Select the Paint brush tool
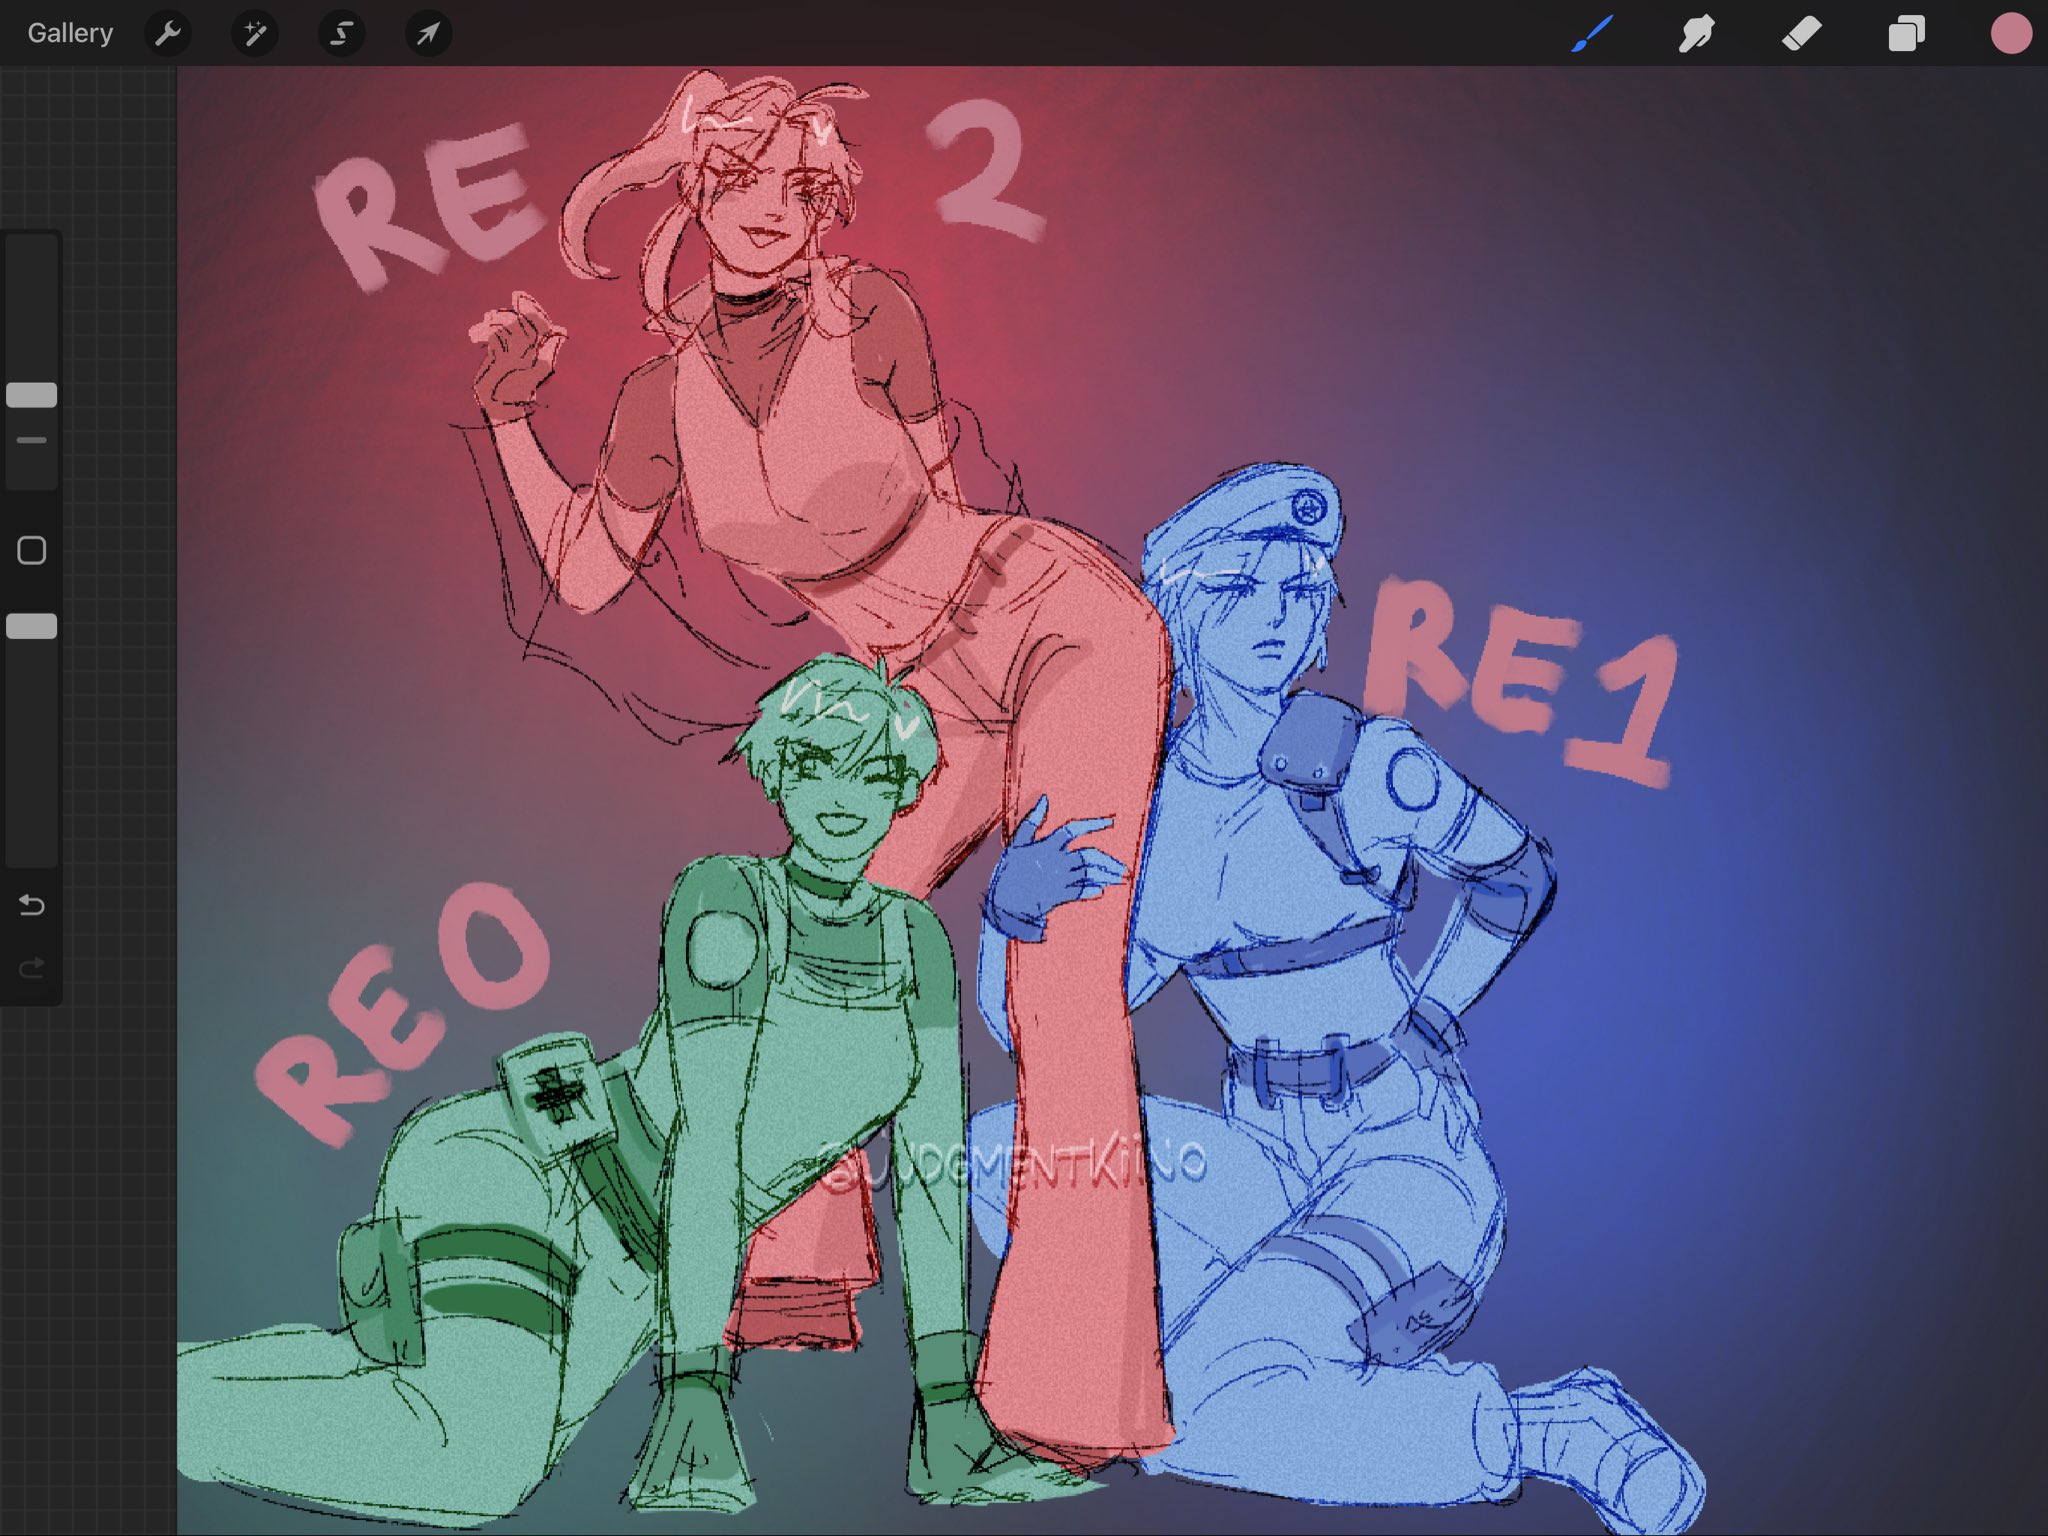This screenshot has width=2048, height=1536. (x=1592, y=34)
